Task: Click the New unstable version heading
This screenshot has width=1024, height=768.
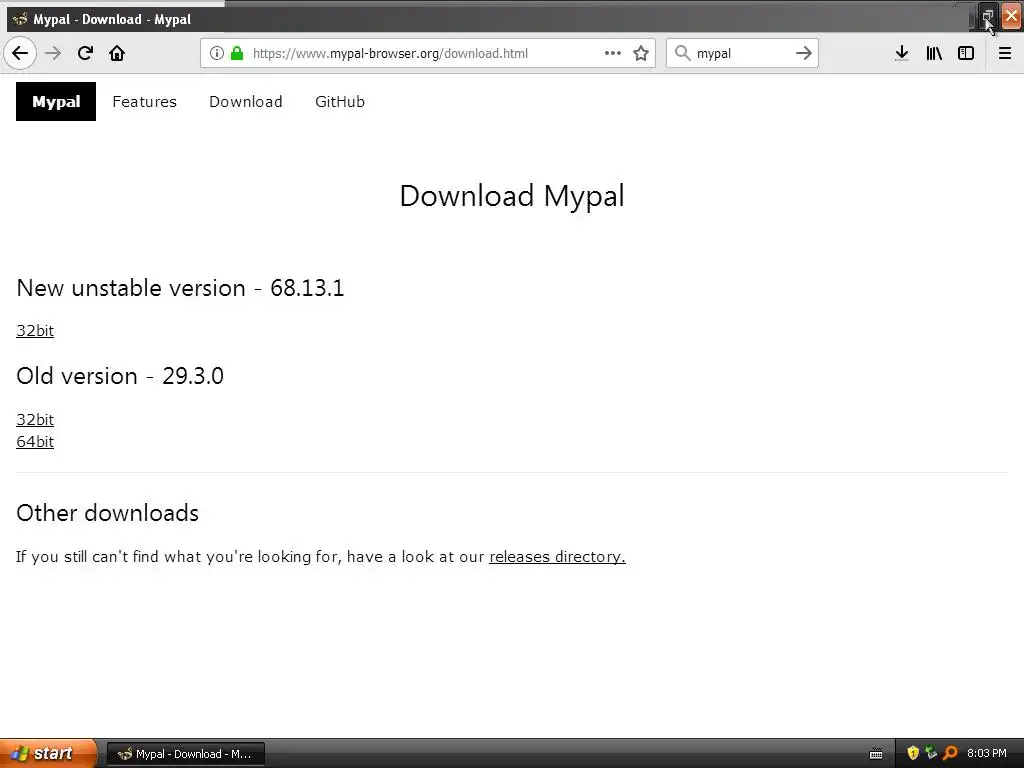Action: [x=180, y=288]
